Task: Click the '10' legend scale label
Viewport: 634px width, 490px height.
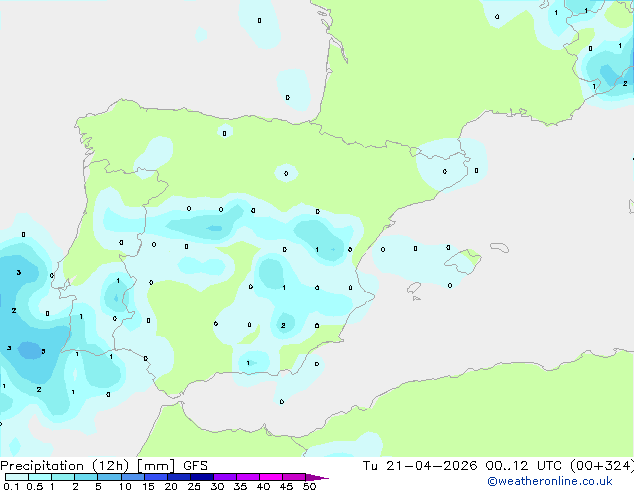Action: tap(125, 486)
